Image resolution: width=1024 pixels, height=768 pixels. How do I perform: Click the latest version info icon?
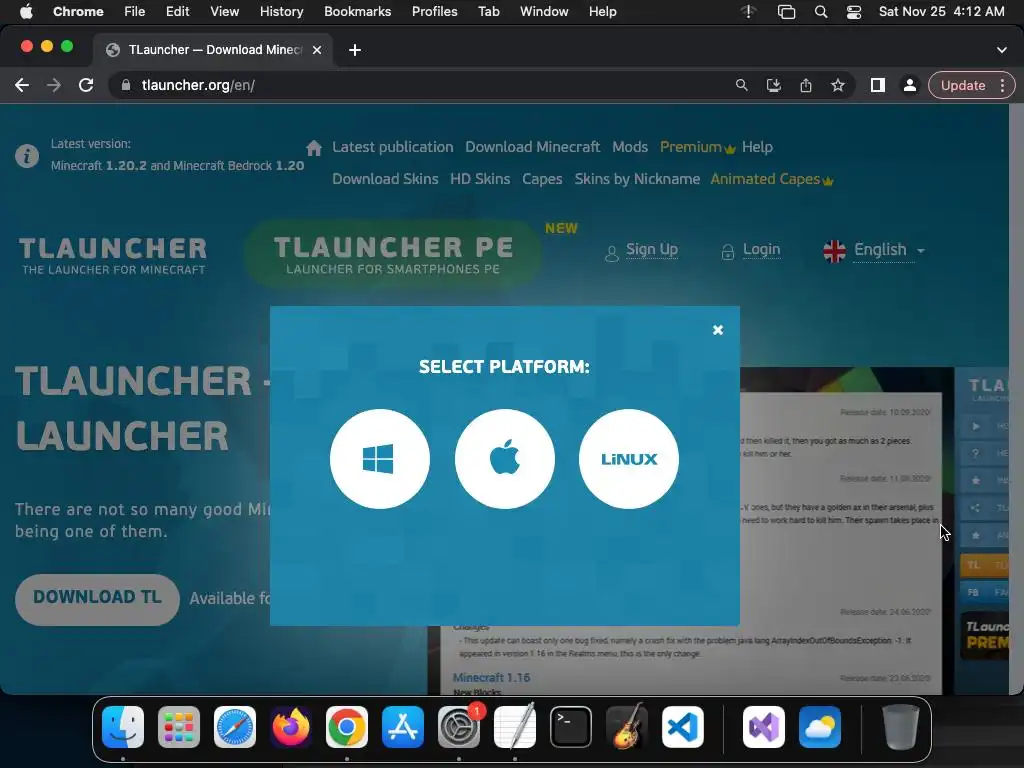coord(27,156)
